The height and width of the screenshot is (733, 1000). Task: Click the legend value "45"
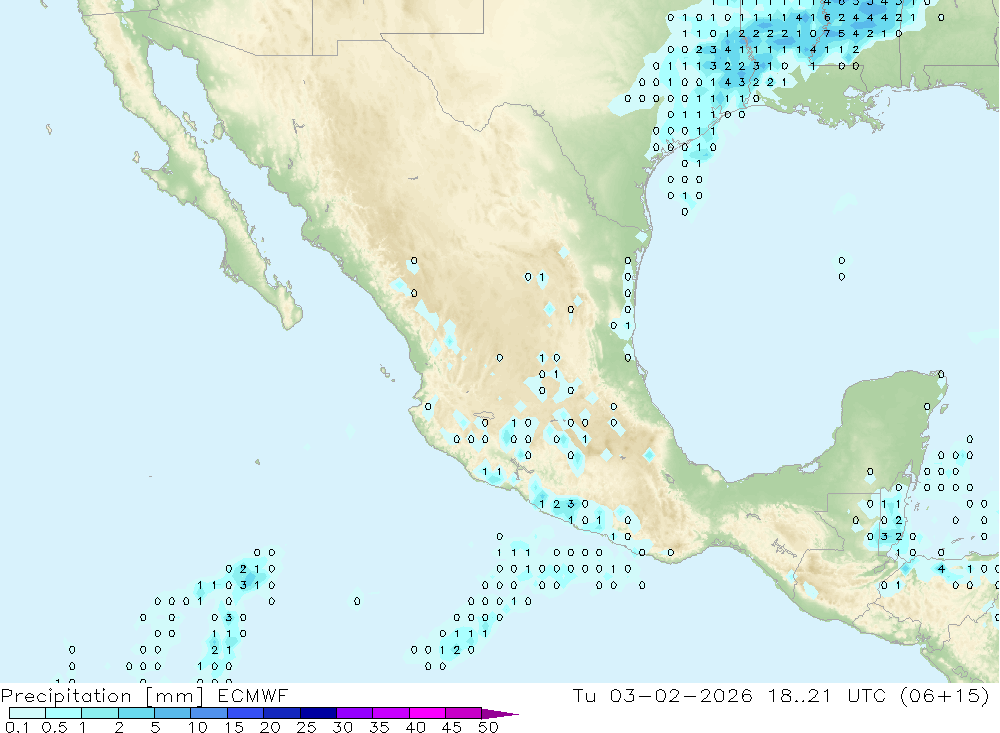point(452,727)
